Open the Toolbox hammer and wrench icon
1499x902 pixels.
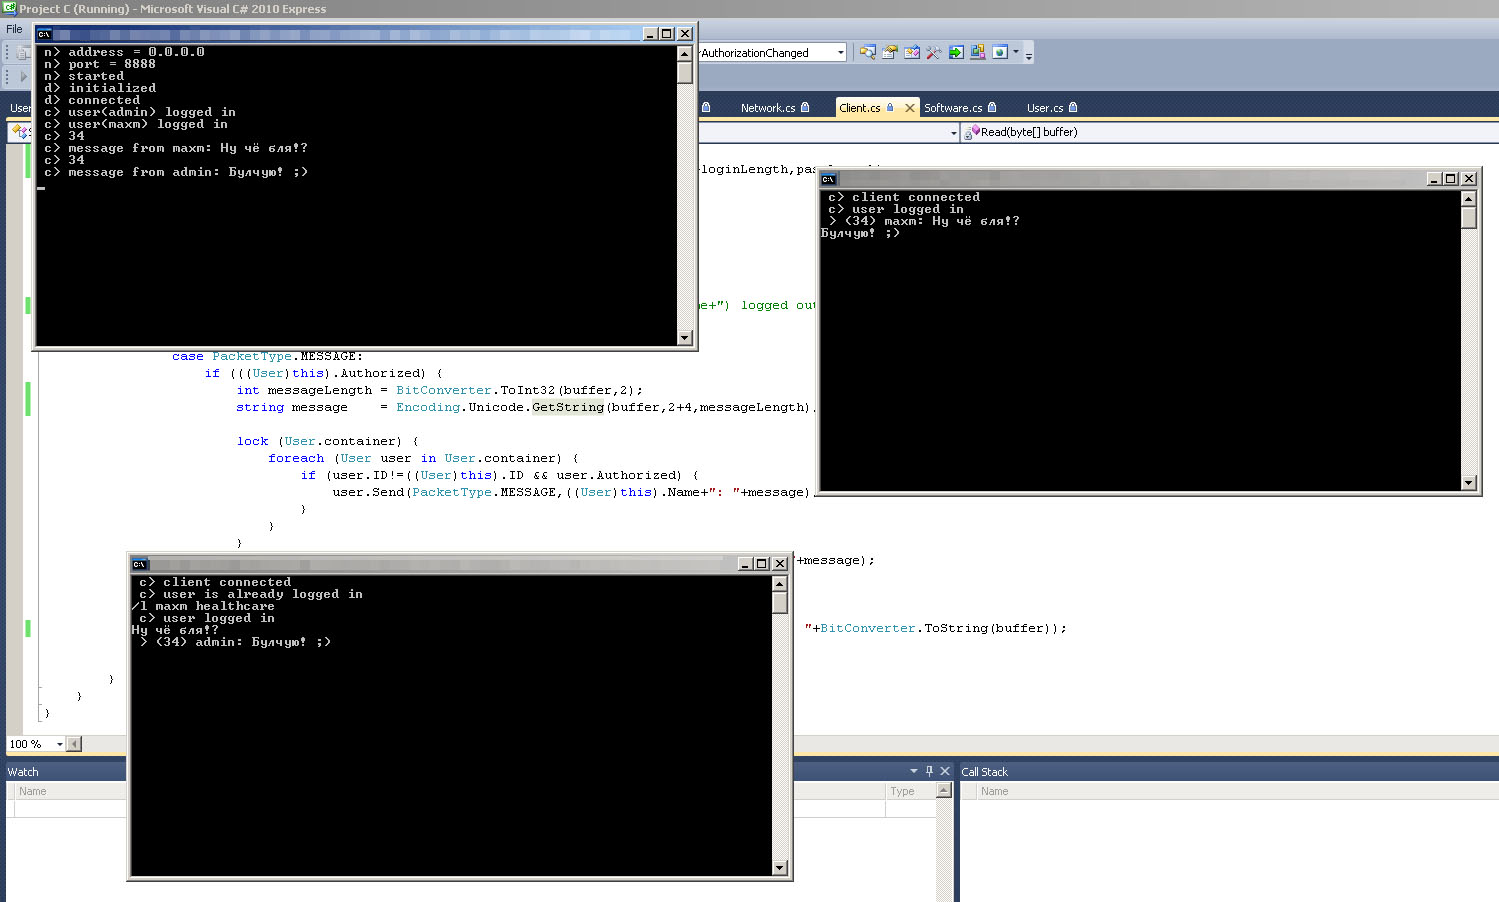point(933,53)
